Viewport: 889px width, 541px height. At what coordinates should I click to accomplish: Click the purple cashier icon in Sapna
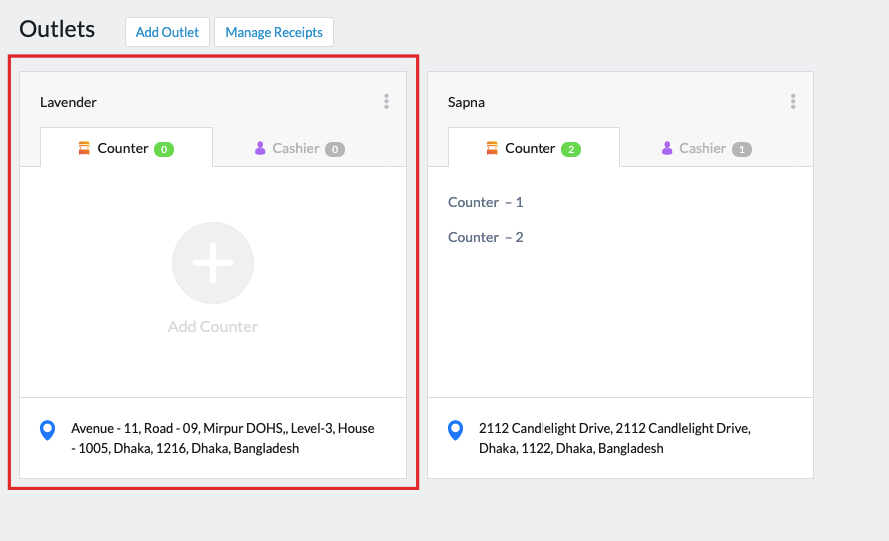click(x=667, y=148)
